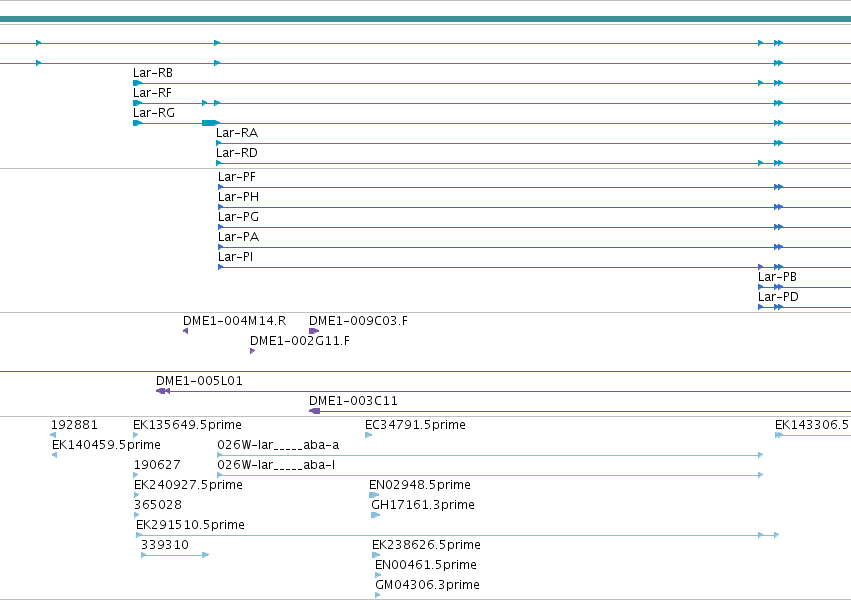Select the 365028 EST label
Viewport: 851px width, 600px height.
click(158, 506)
